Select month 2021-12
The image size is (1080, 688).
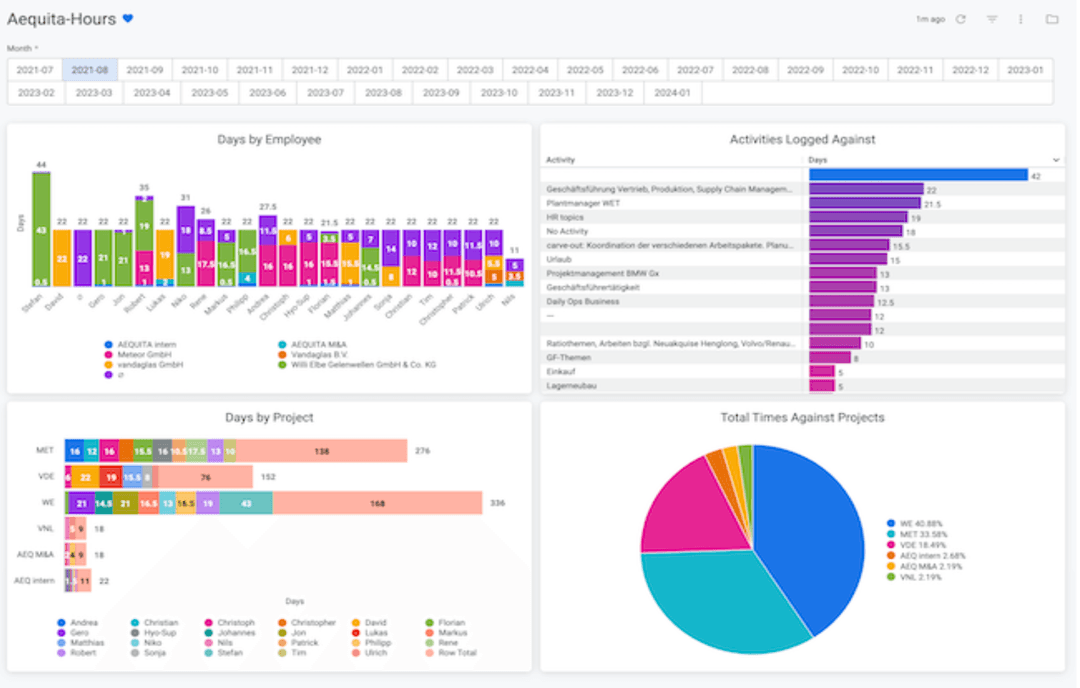click(310, 70)
